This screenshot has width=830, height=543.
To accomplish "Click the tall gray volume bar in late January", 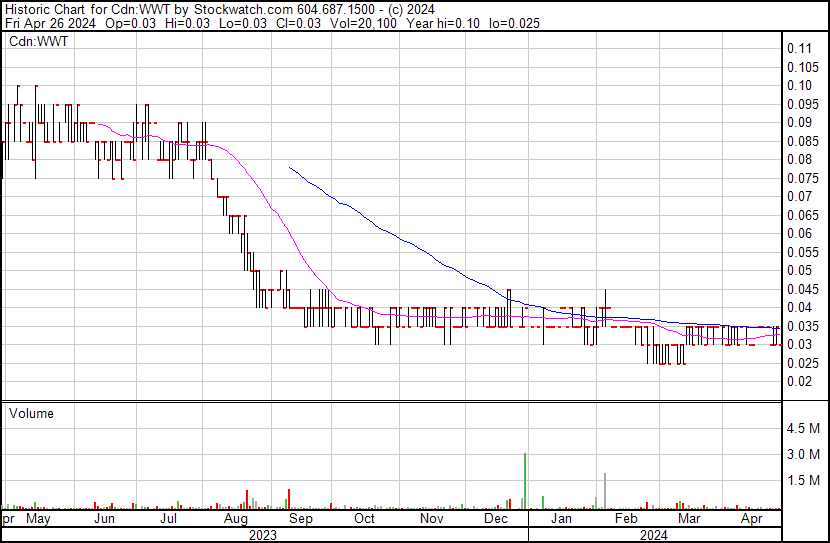I will pos(605,491).
